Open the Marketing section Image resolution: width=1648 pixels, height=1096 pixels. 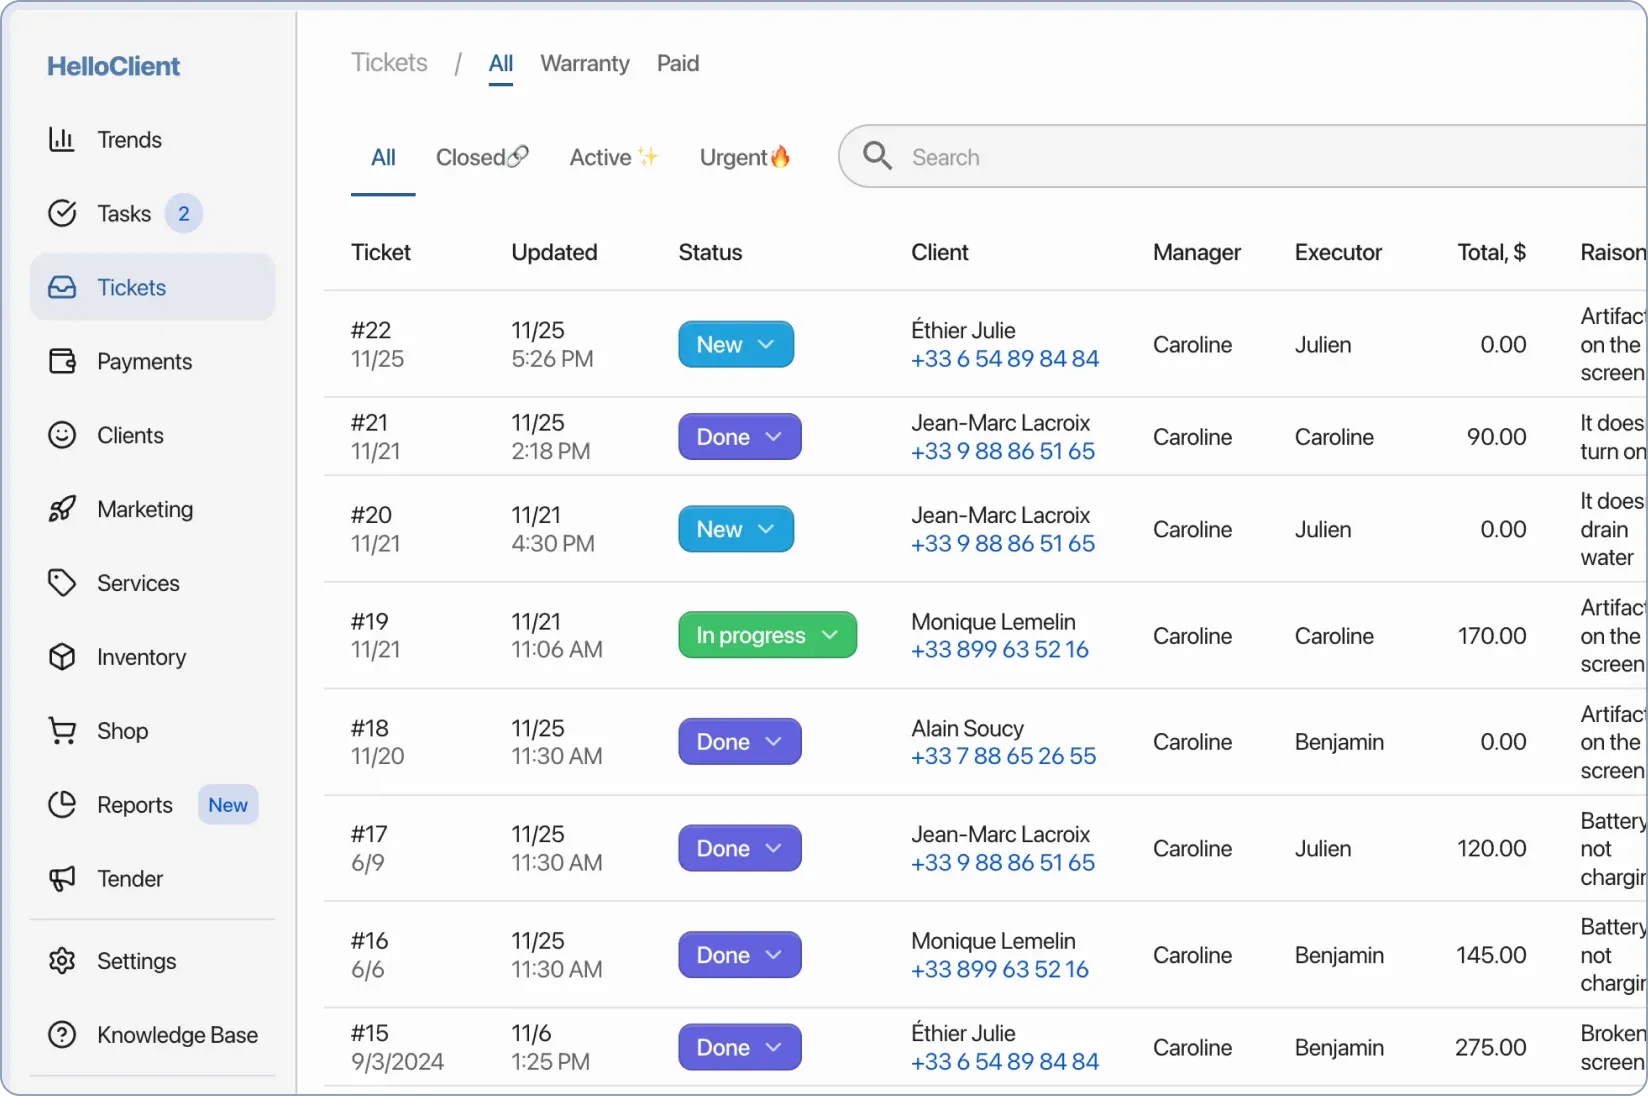145,508
